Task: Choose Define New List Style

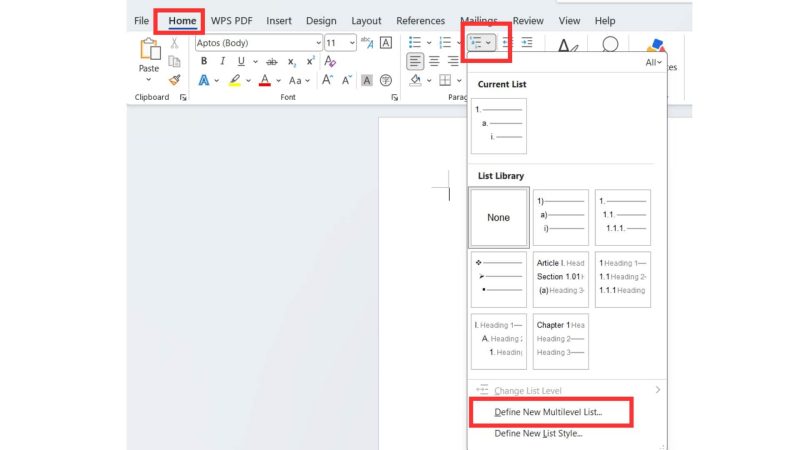Action: [538, 434]
